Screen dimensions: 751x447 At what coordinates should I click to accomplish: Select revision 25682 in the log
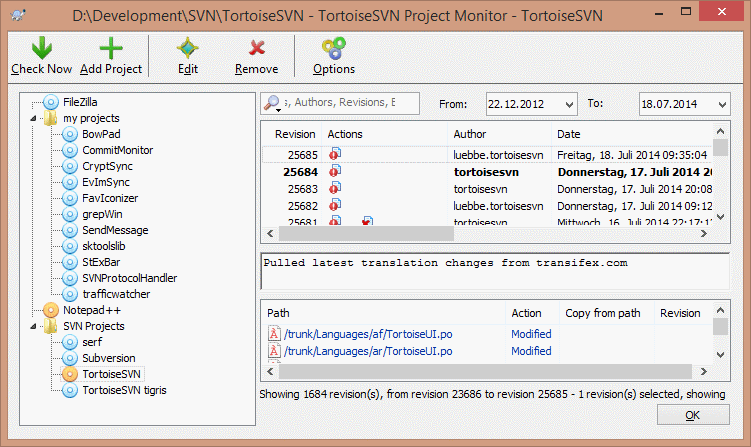coord(488,206)
